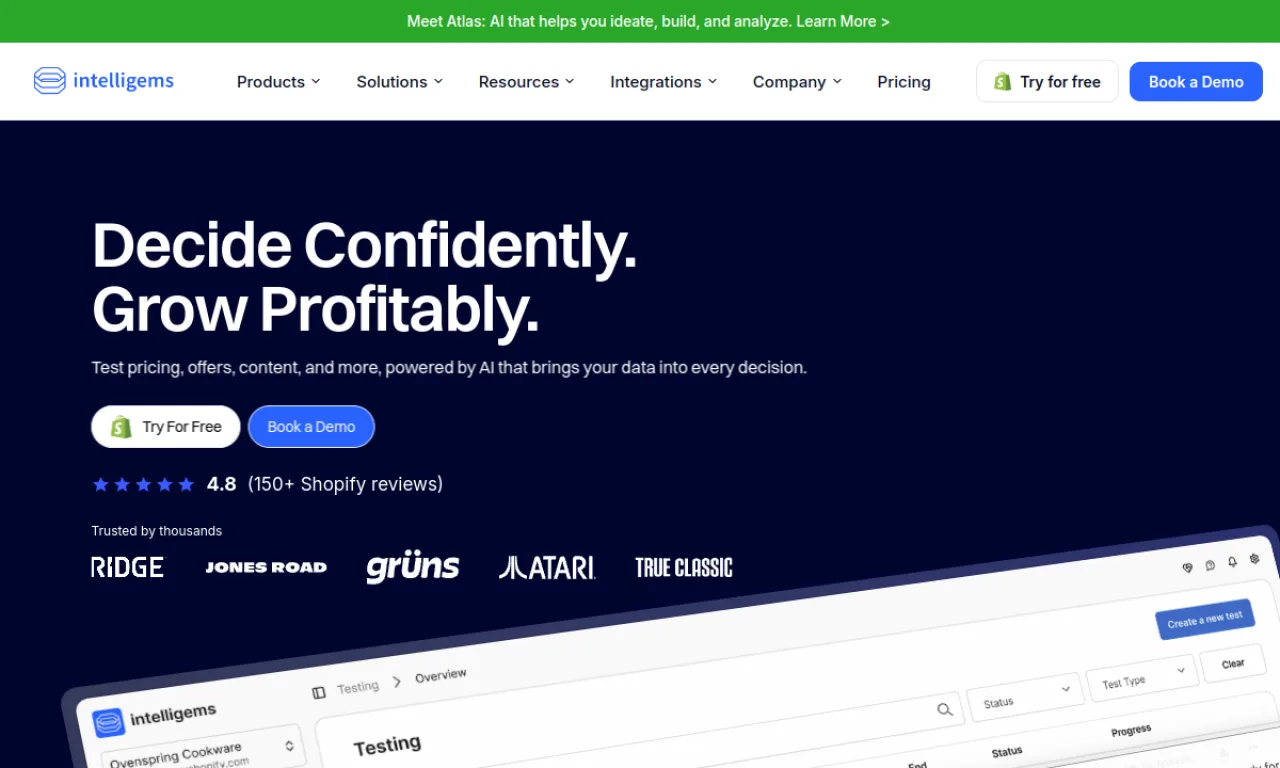Viewport: 1280px width, 768px height.
Task: Click the heart icon in the preview toolbar
Action: pos(1188,568)
